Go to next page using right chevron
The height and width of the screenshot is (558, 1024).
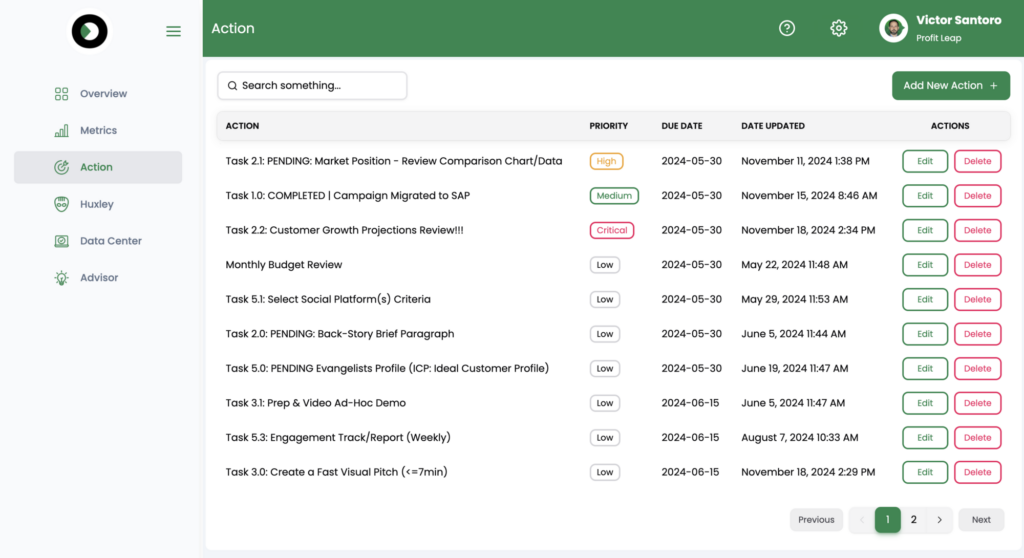[940, 520]
